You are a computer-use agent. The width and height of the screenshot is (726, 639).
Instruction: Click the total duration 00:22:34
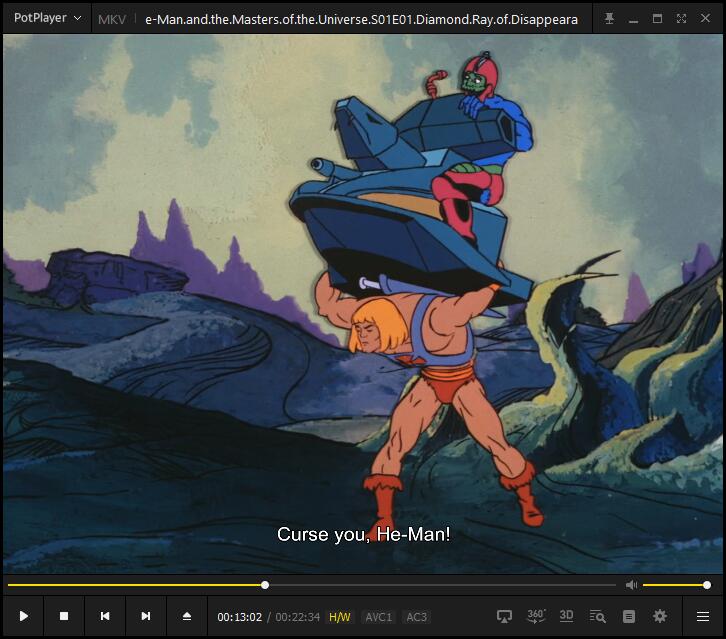pyautogui.click(x=297, y=617)
